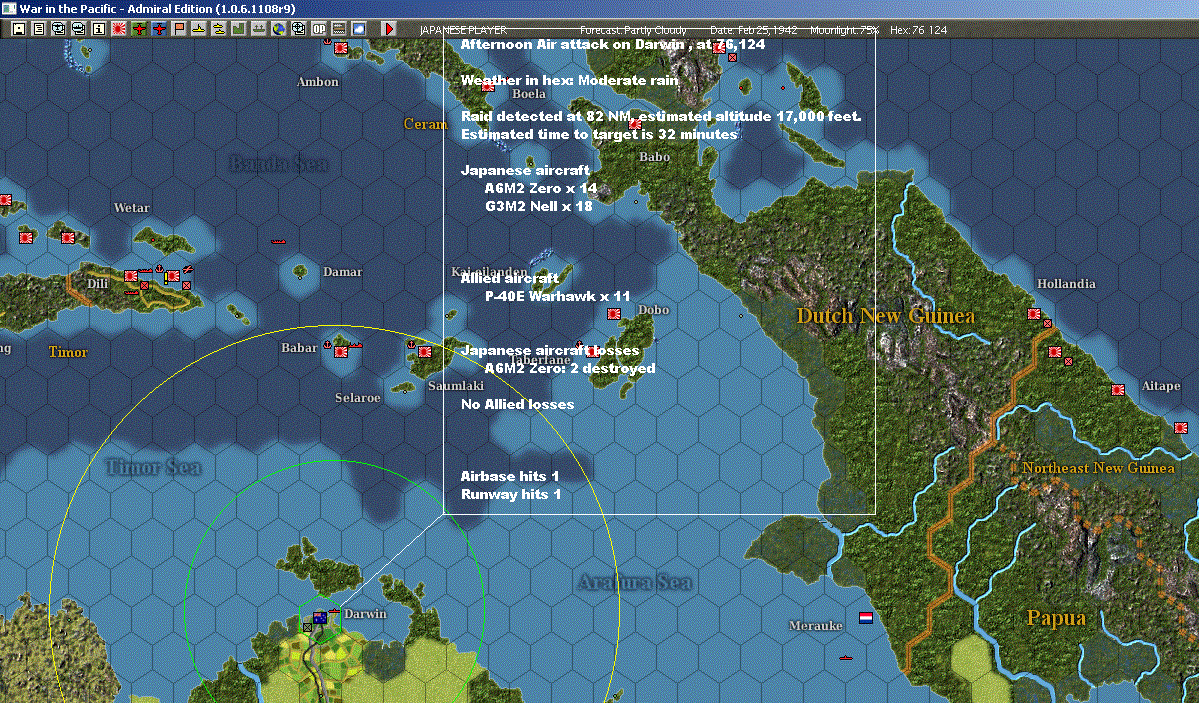This screenshot has width=1199, height=703.
Task: Click the Ambon town label
Action: [317, 82]
